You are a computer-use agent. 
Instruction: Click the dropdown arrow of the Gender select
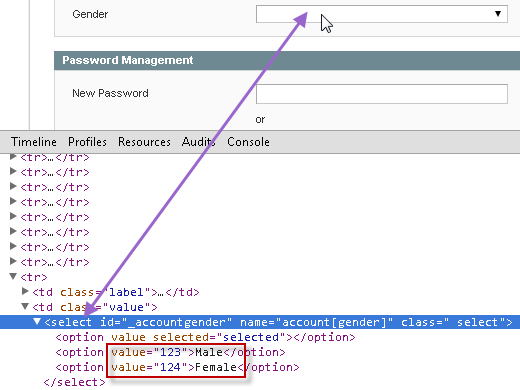(498, 14)
